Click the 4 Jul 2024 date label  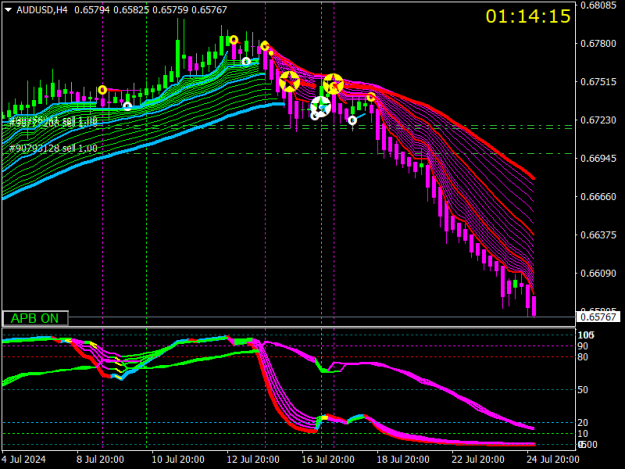pos(24,459)
